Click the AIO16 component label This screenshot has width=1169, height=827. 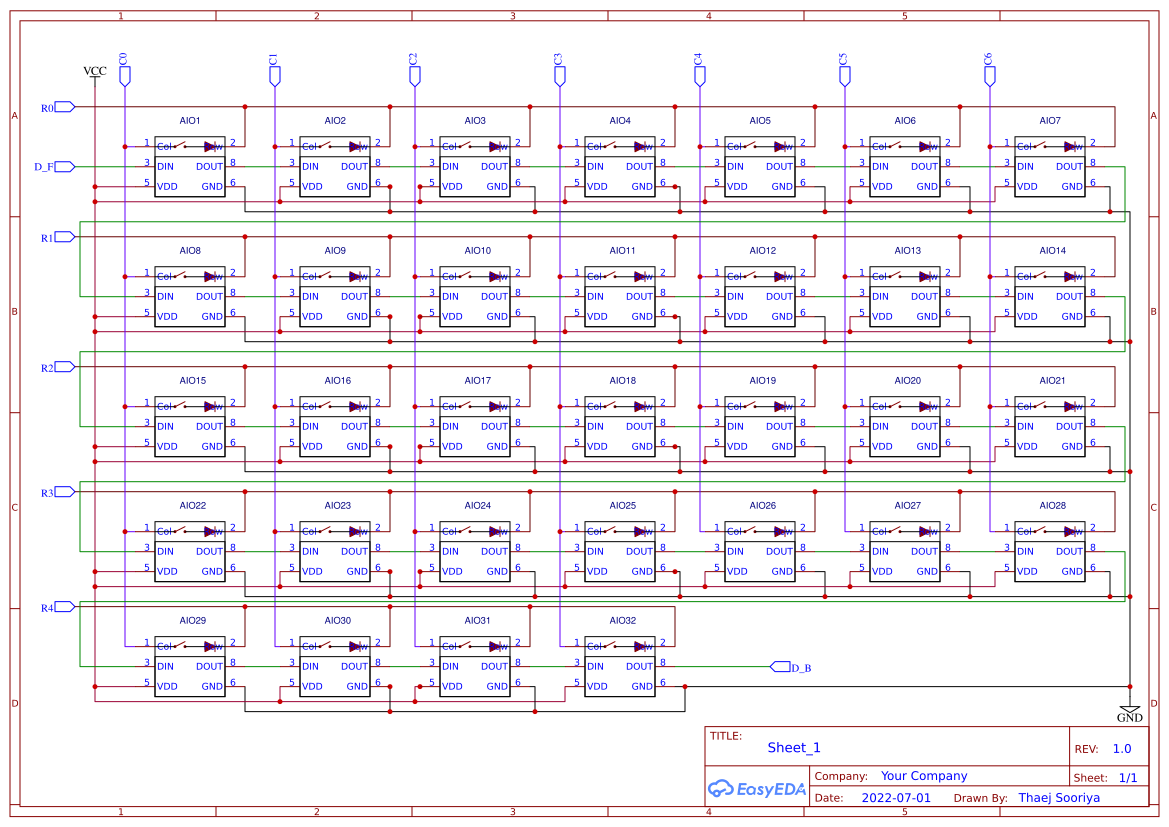click(337, 380)
